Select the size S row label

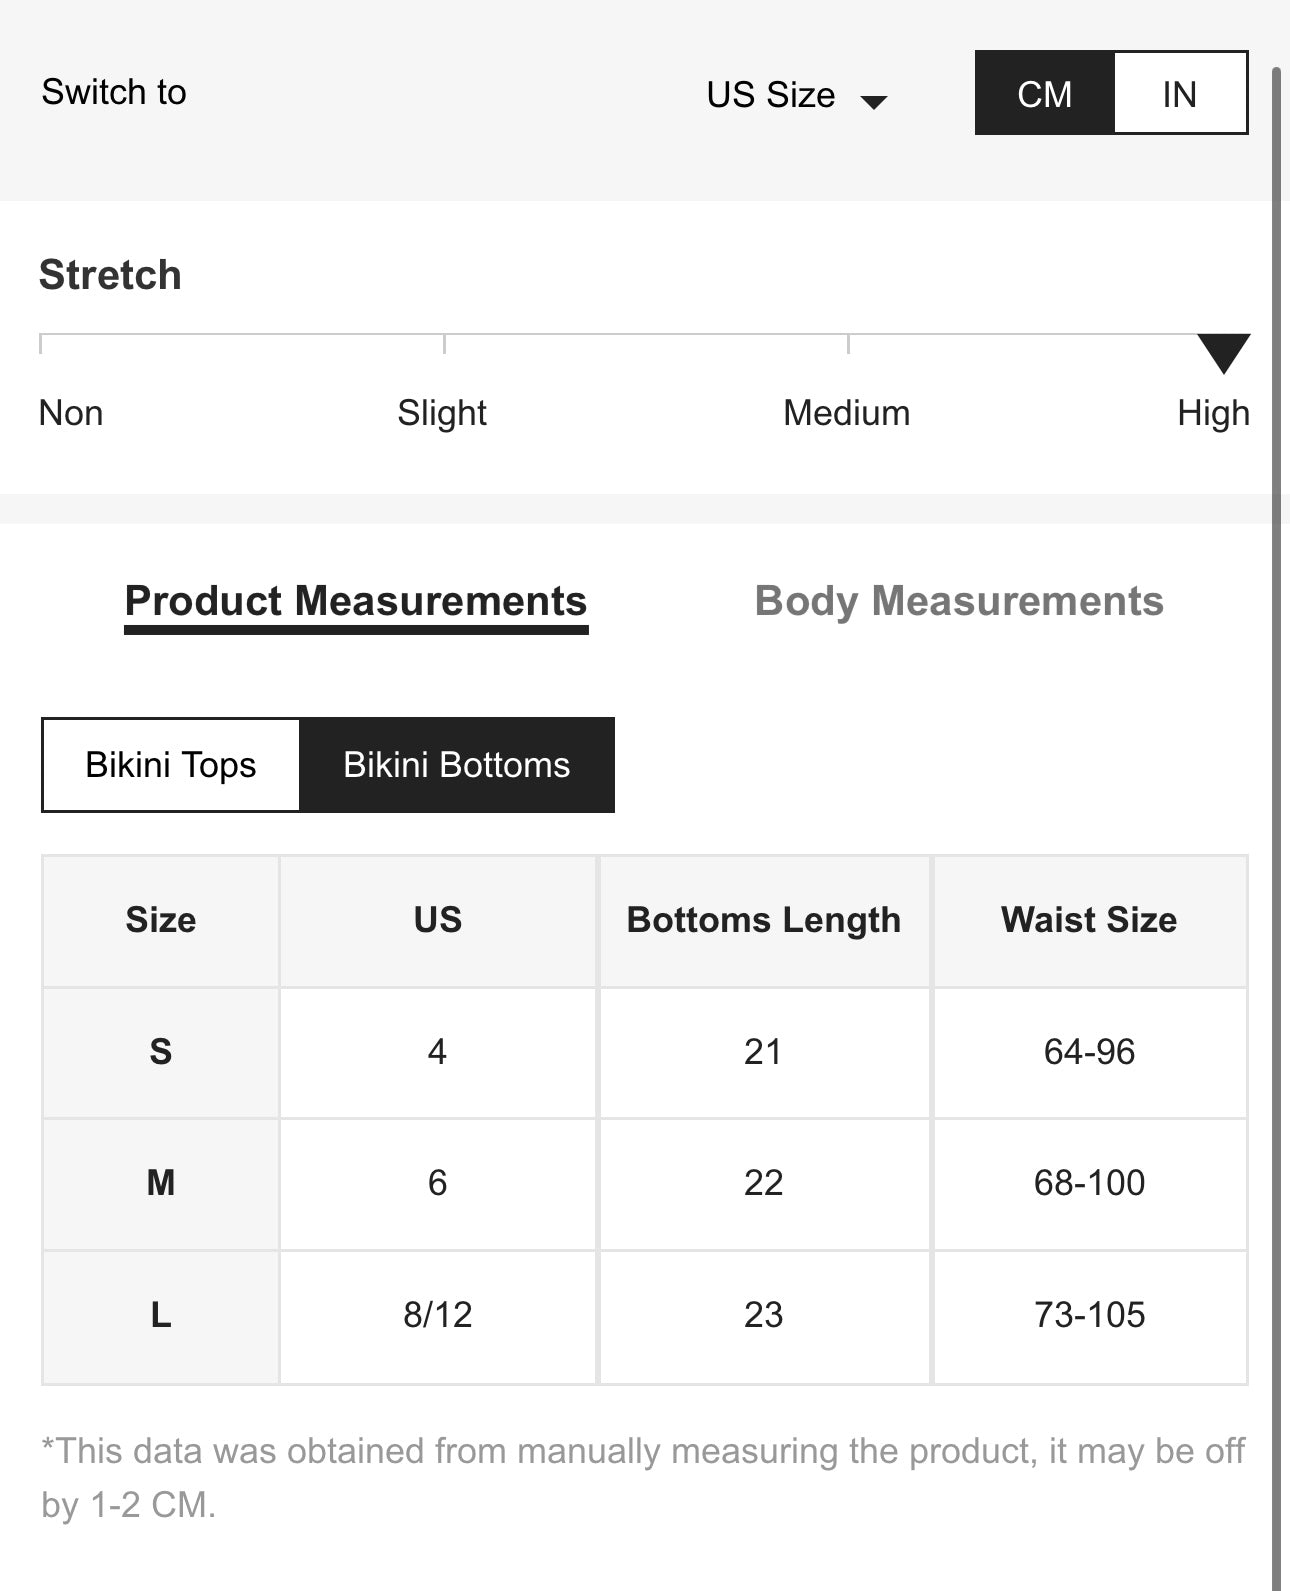coord(161,1052)
